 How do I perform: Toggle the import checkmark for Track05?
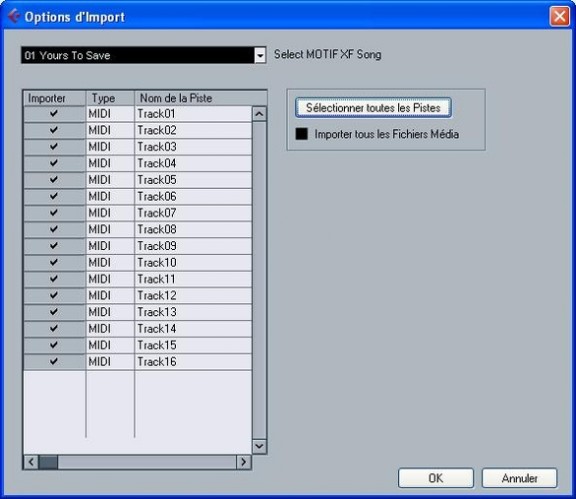pos(54,180)
